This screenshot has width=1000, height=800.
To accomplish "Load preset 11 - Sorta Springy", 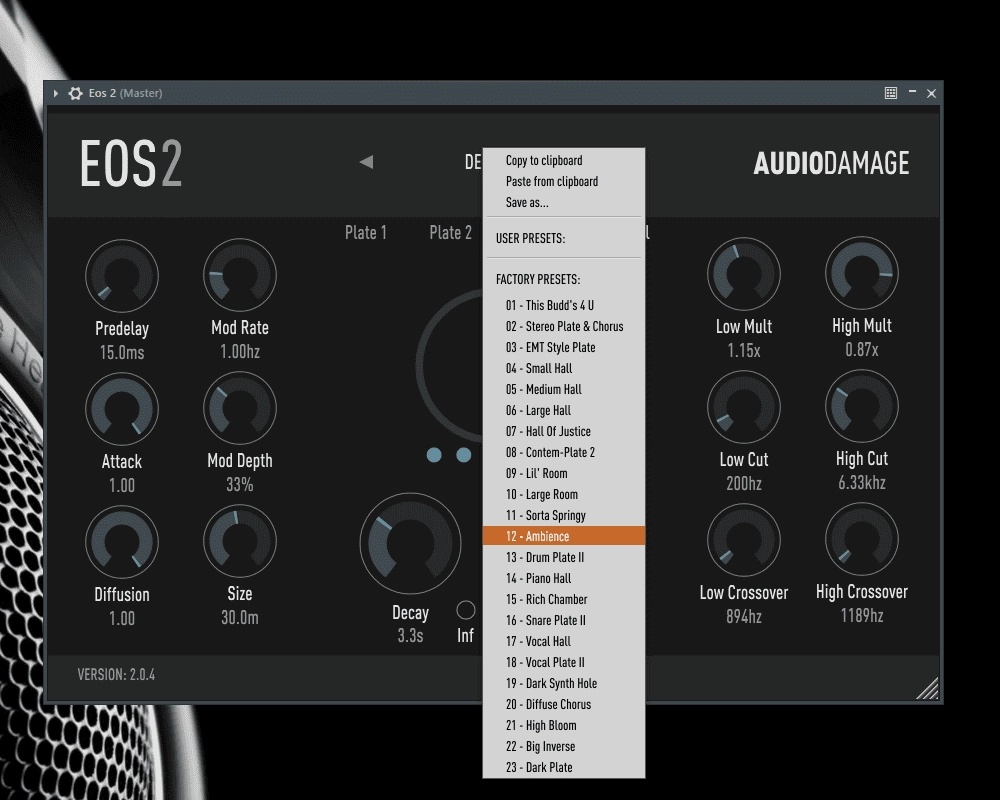I will pyautogui.click(x=564, y=515).
